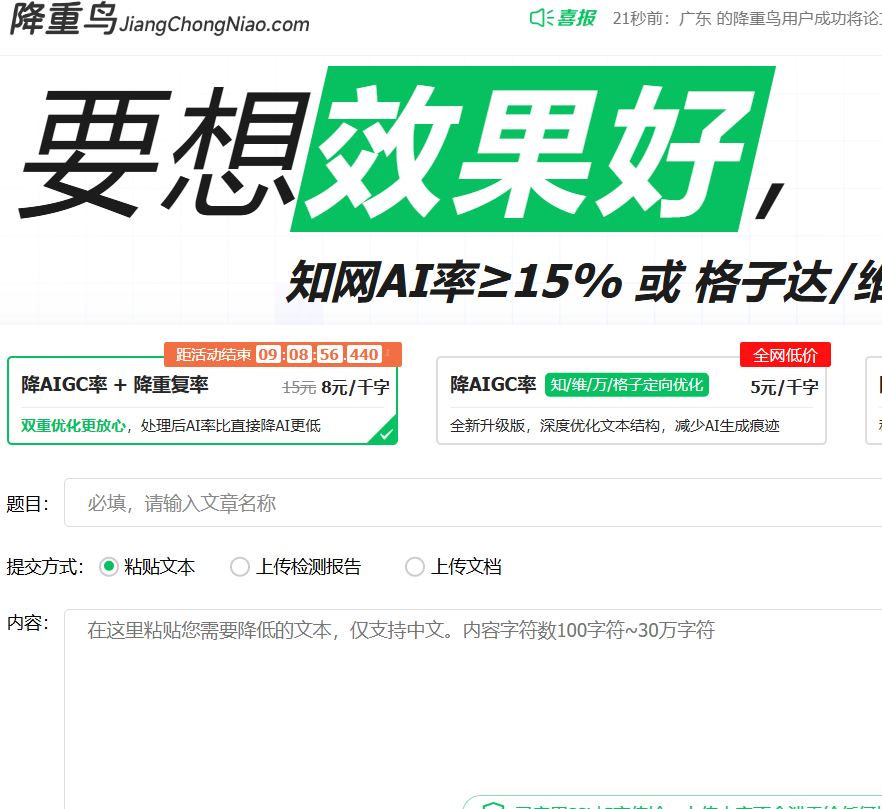Click the 5元/千字 price text

click(784, 387)
